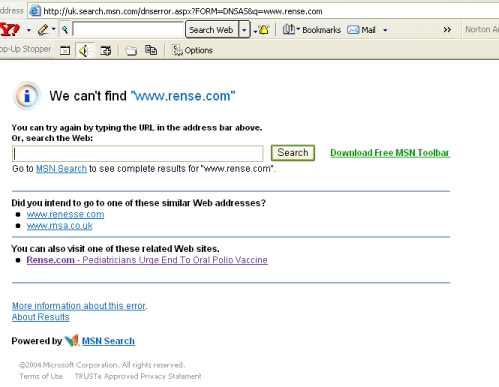Viewport: 499px width, 387px height.
Task: Open the Powered by MSN Search link
Action: [108, 341]
